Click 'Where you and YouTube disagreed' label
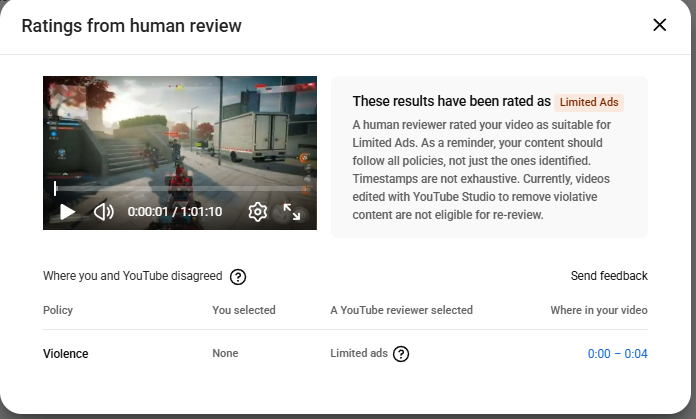The image size is (696, 419). coord(132,276)
